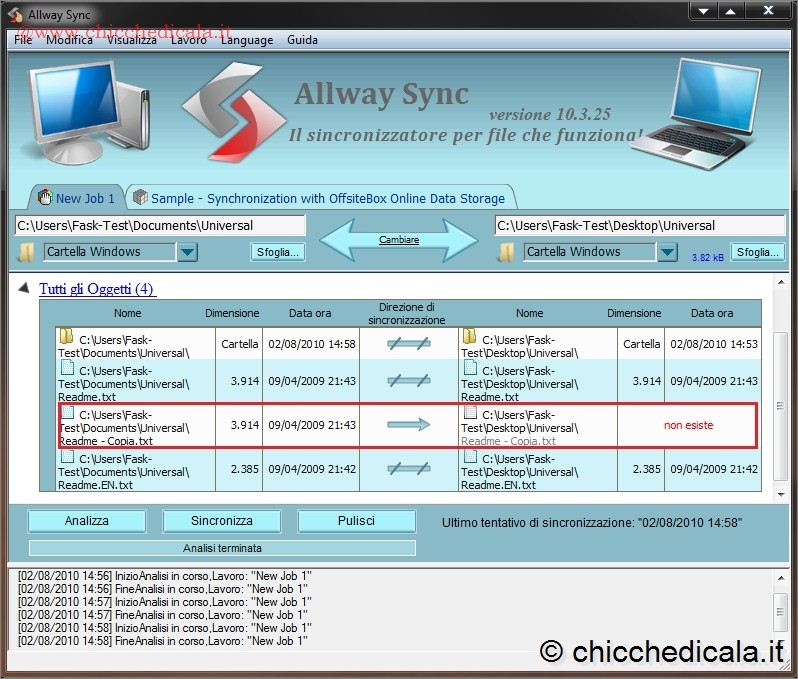The height and width of the screenshot is (679, 798).
Task: Click the left path field with Documents\Universal
Action: tap(160, 226)
